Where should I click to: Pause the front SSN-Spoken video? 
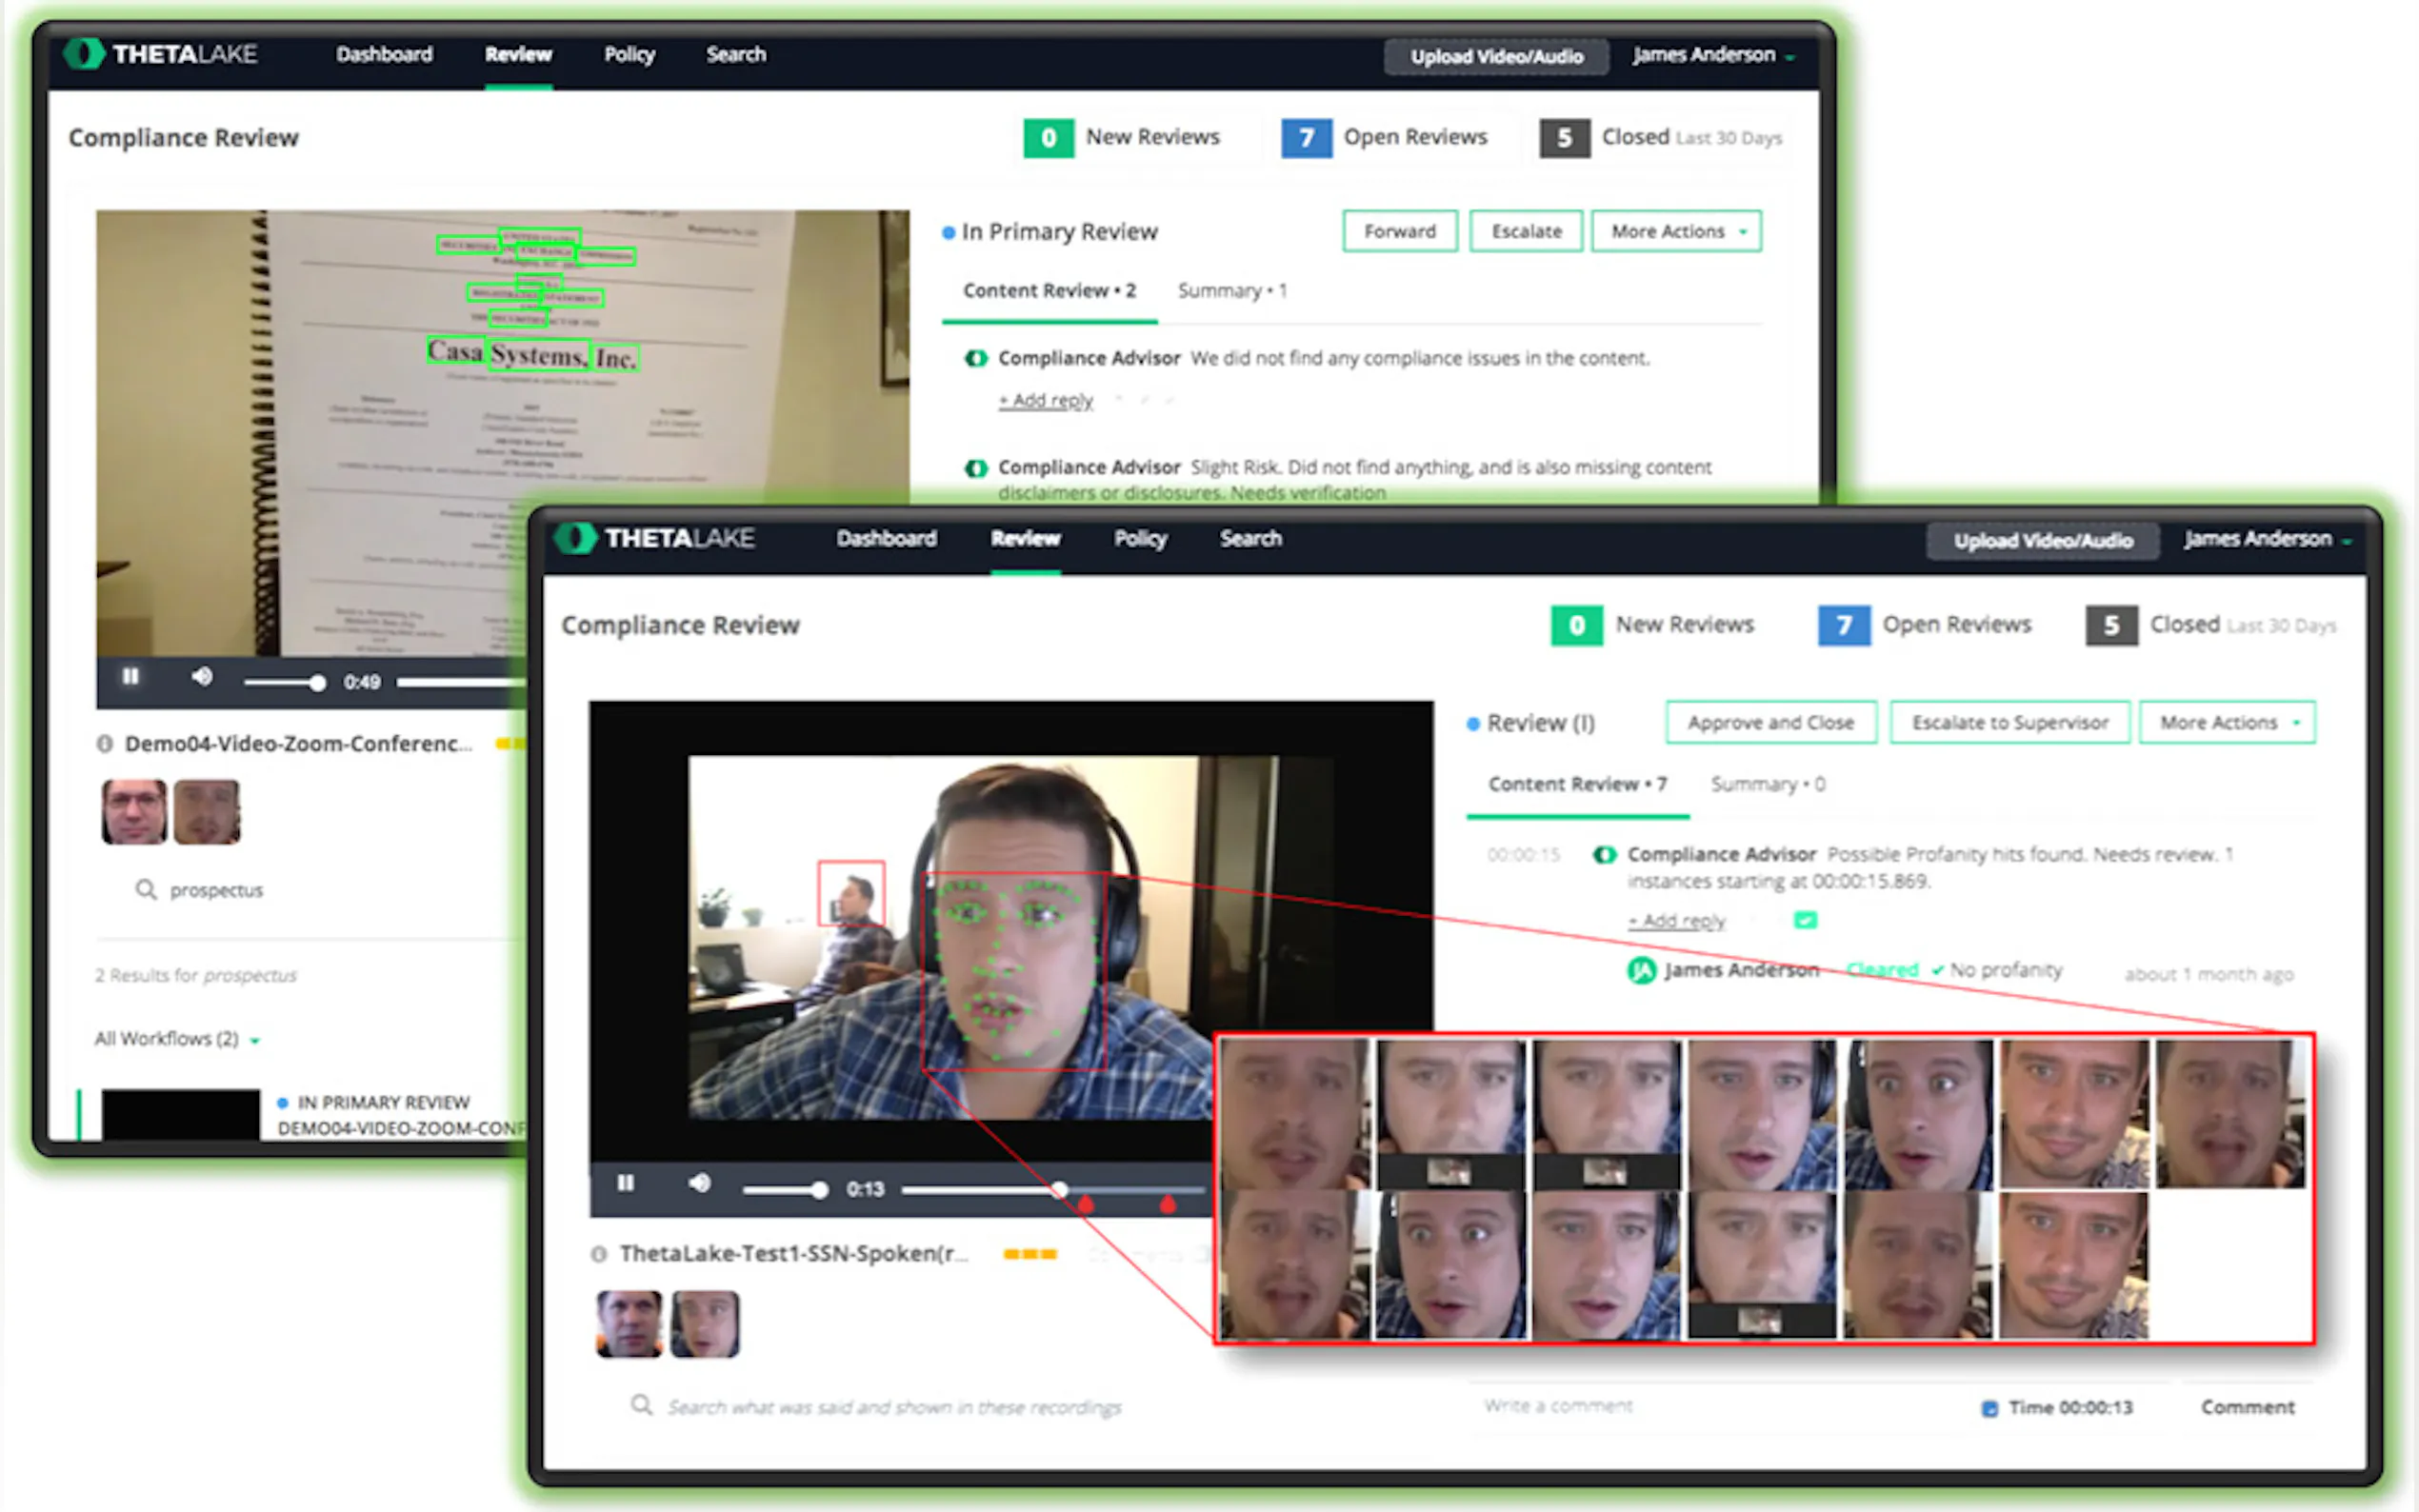tap(626, 1184)
